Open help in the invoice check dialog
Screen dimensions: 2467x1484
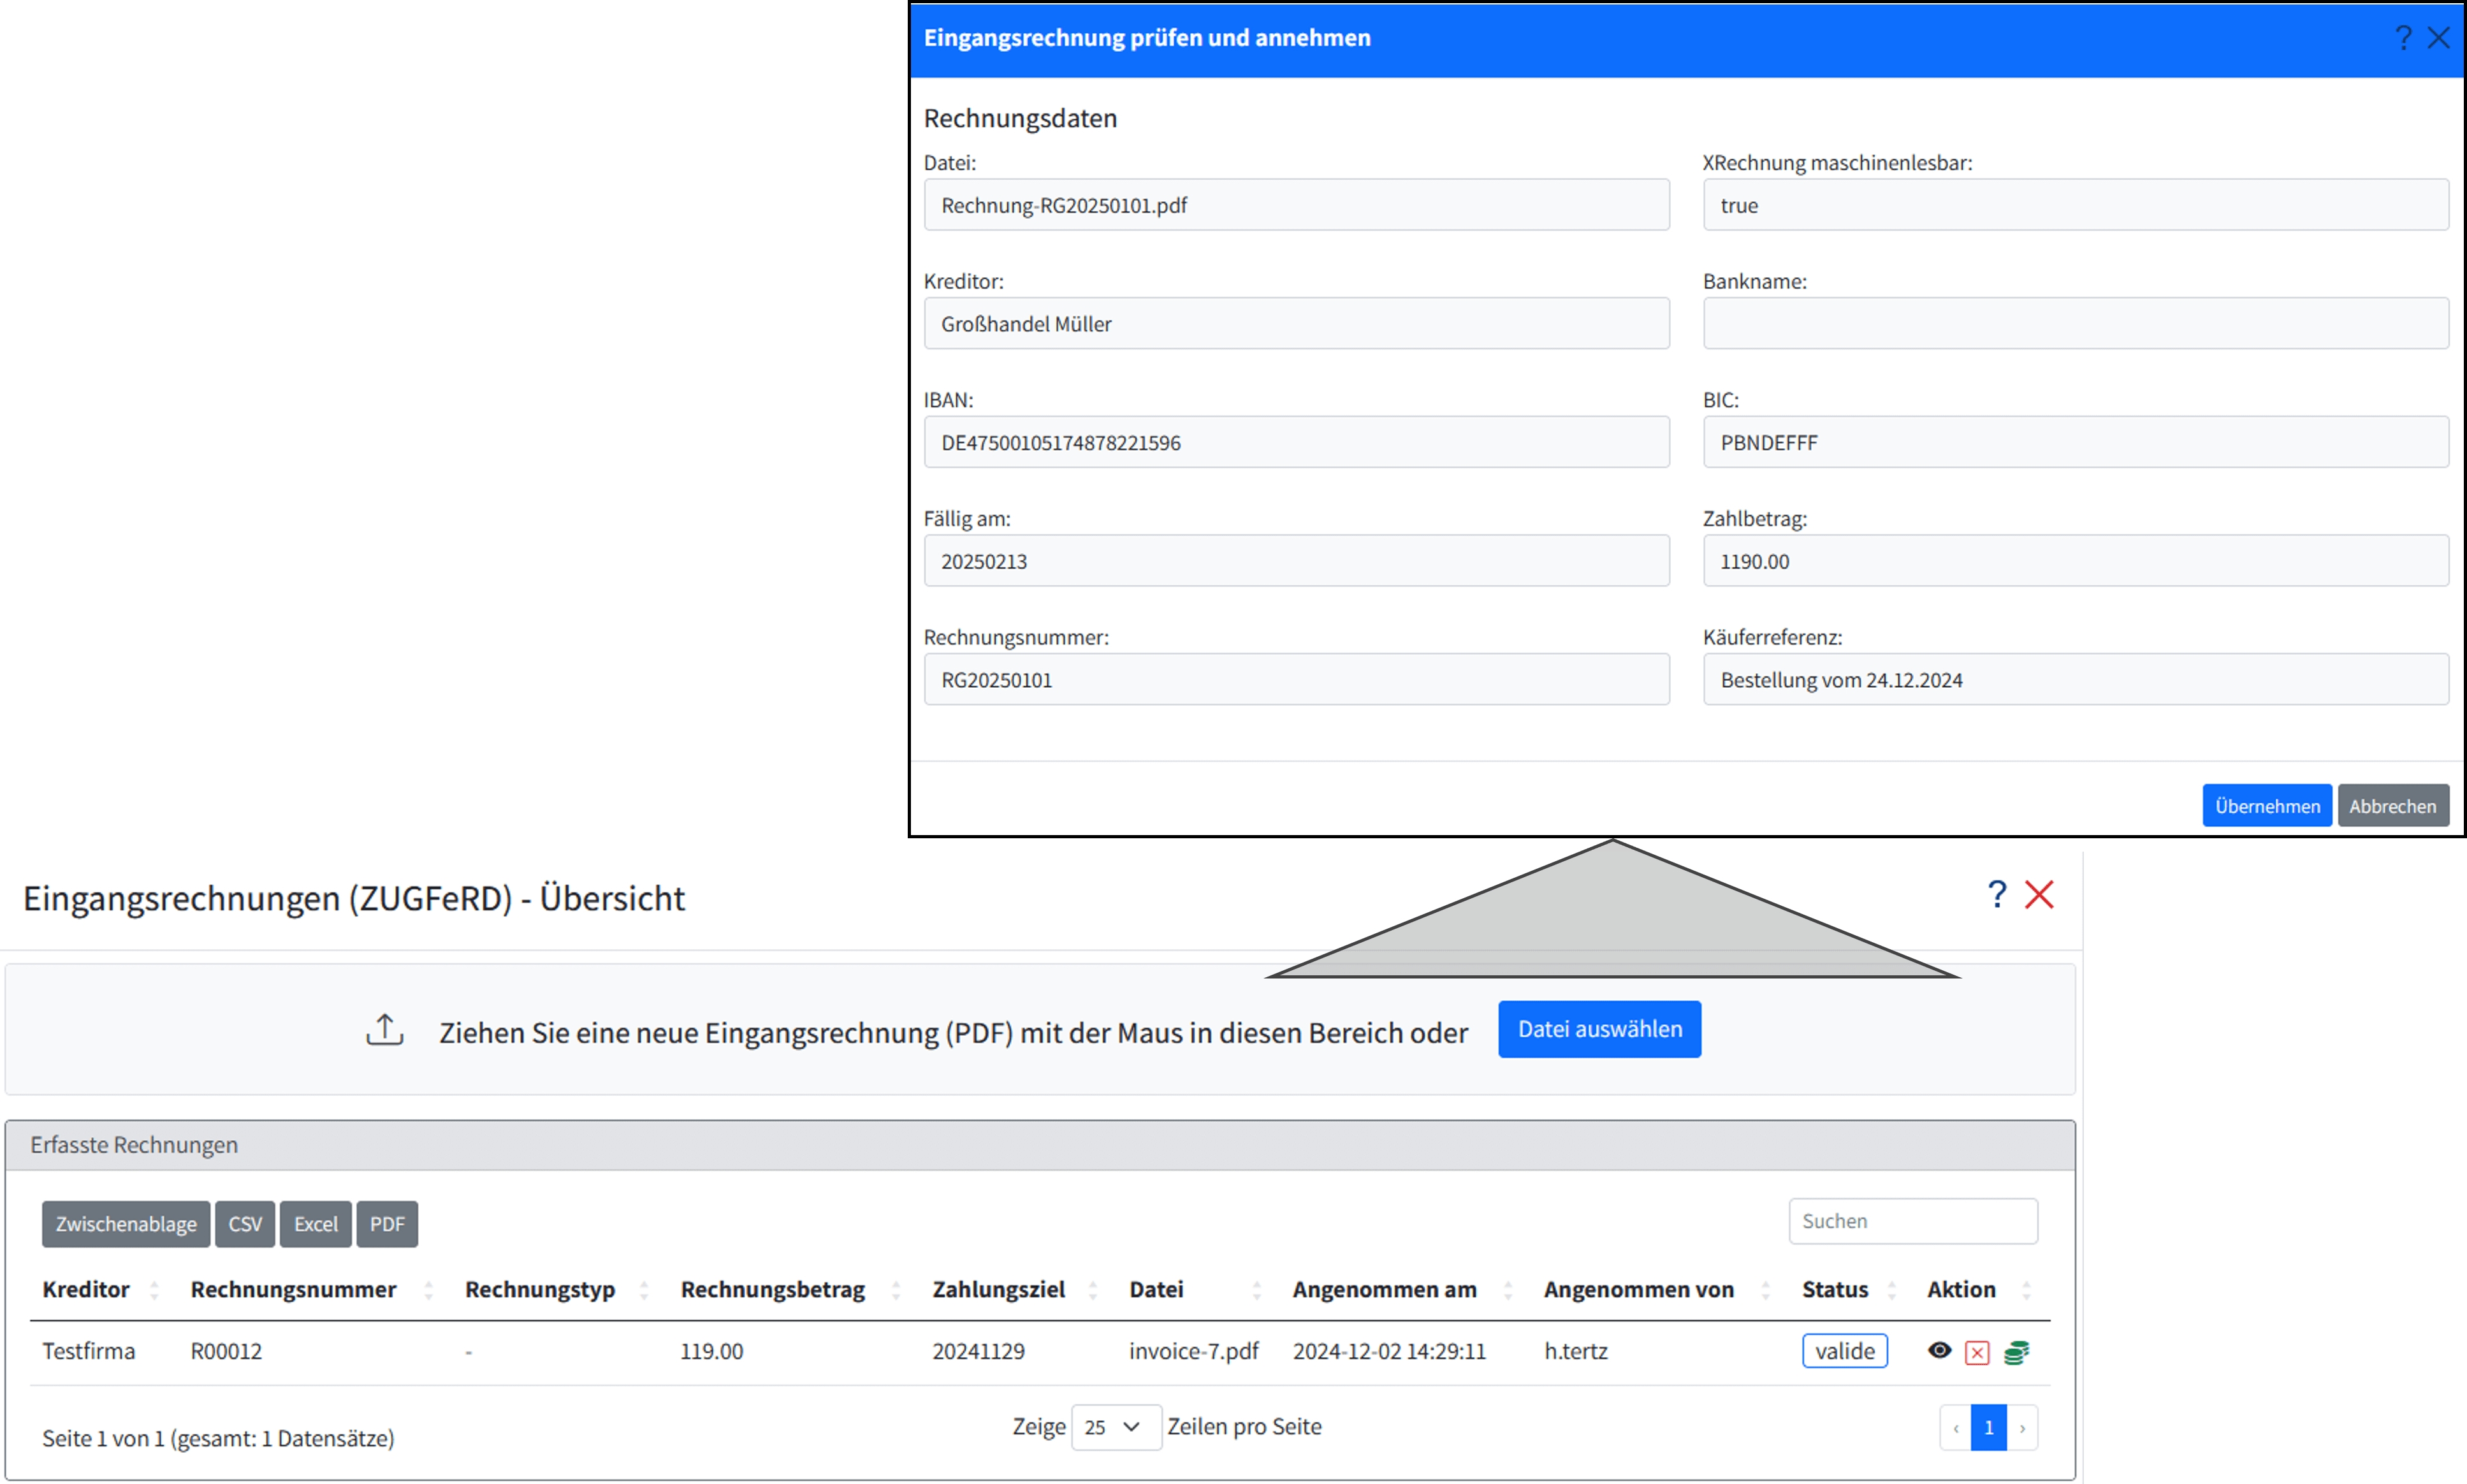click(2403, 38)
